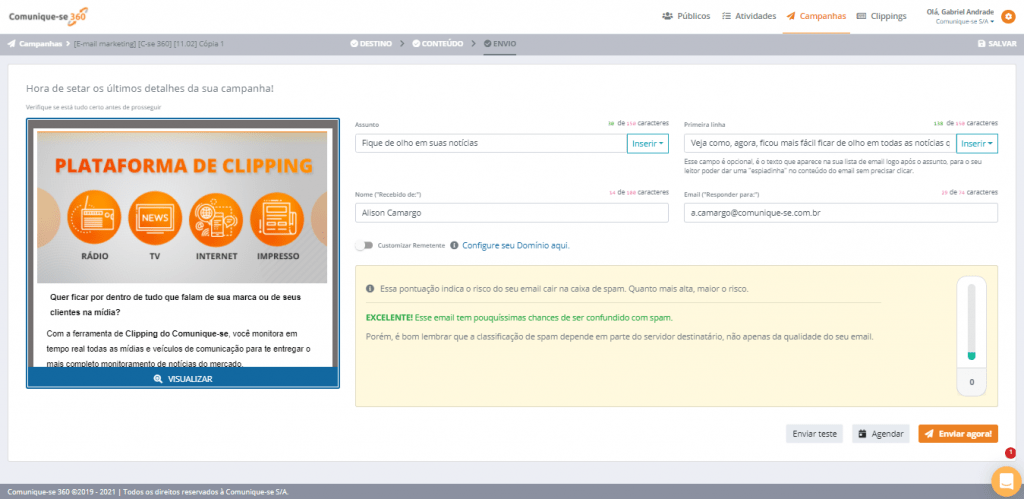
Task: Click the TV news icon in the preview
Action: point(155,218)
